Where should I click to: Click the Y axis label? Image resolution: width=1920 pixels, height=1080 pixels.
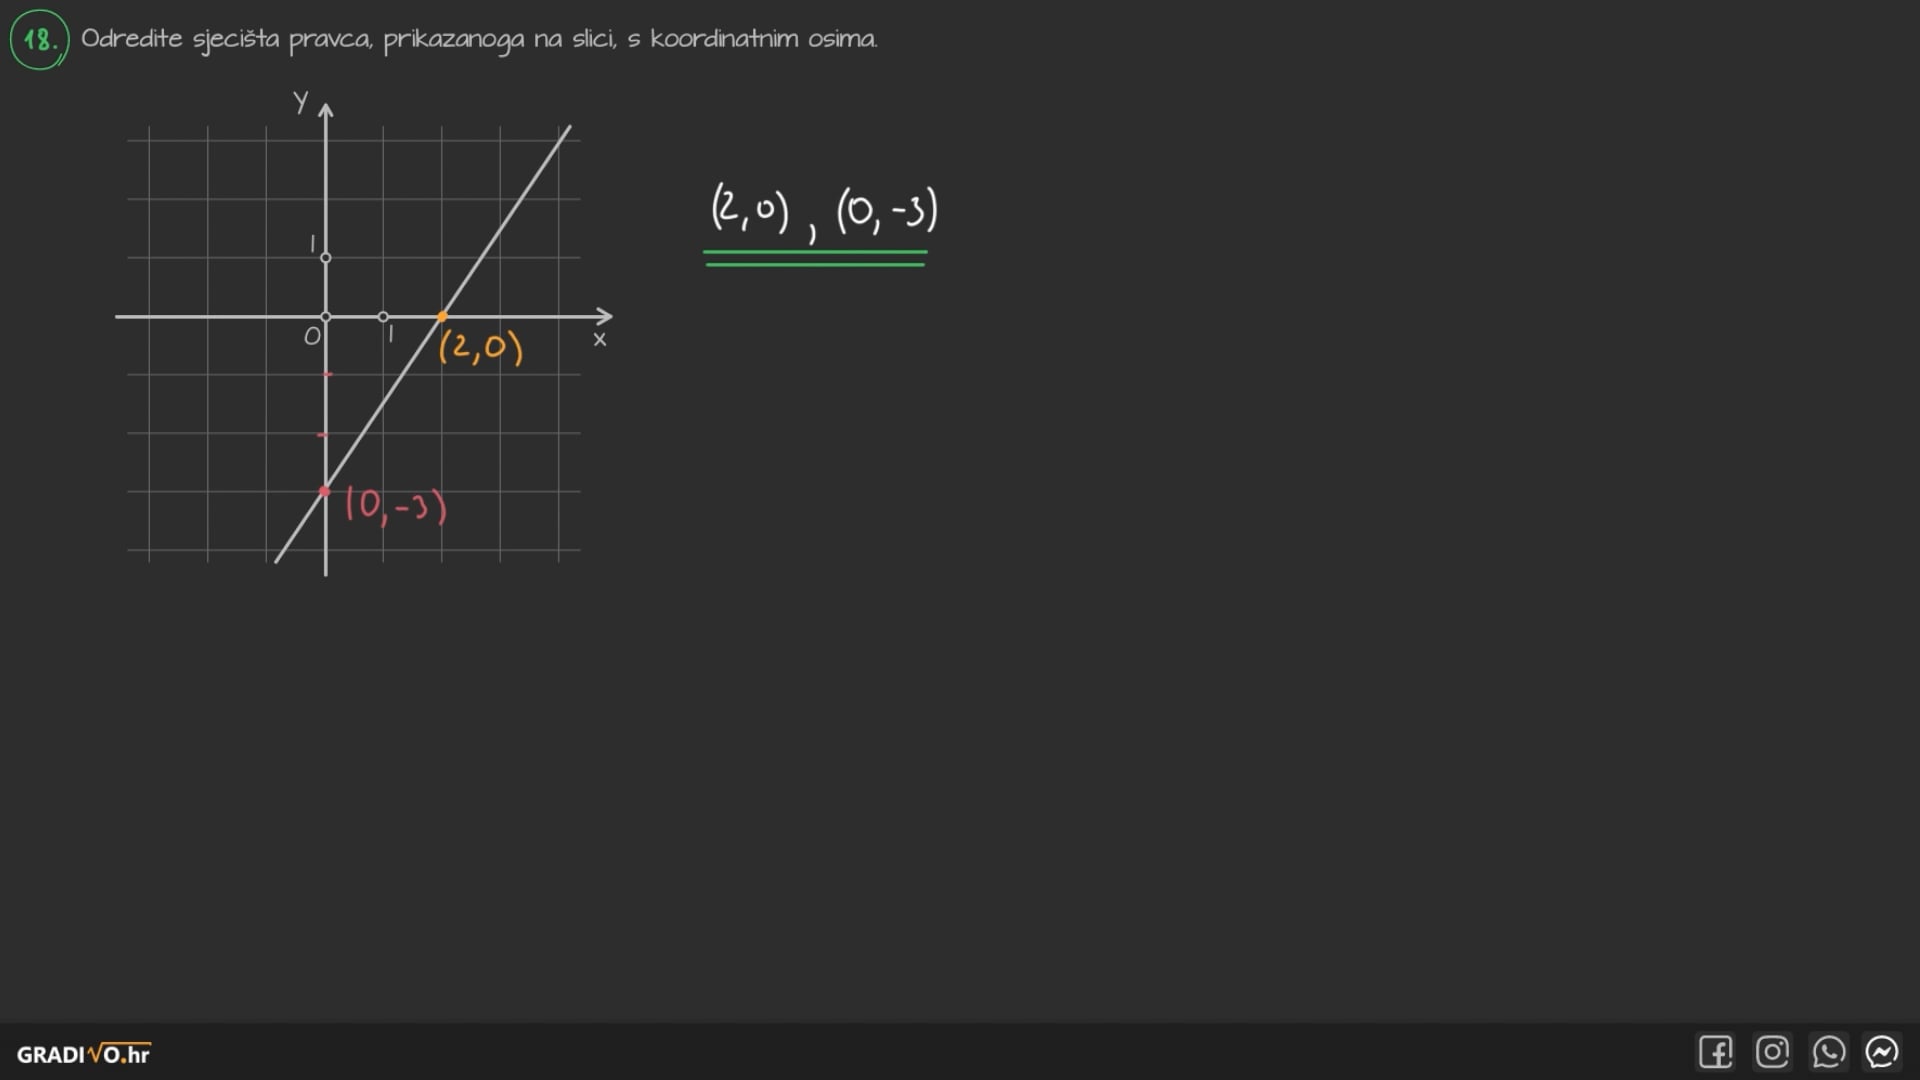pos(300,101)
